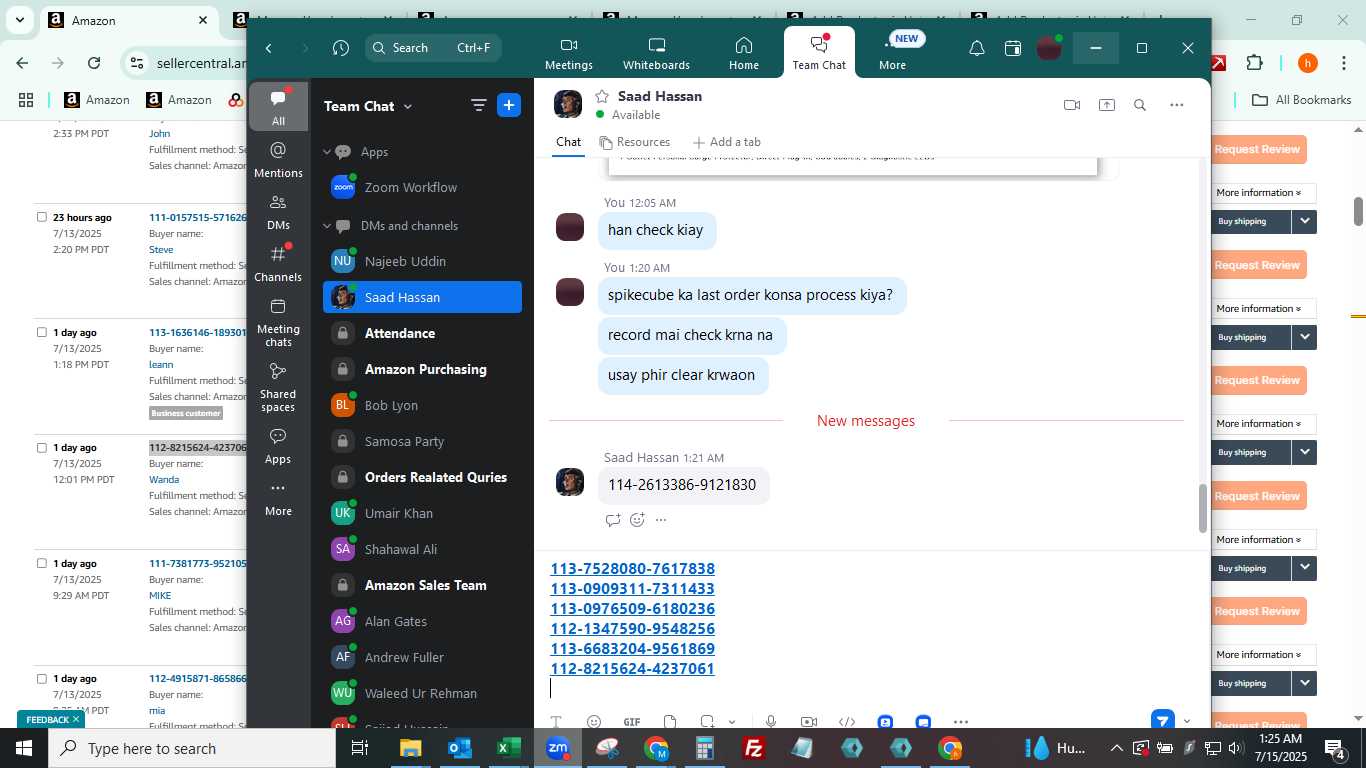Click link 112-8215624-4237061 in message draft

click(x=632, y=669)
